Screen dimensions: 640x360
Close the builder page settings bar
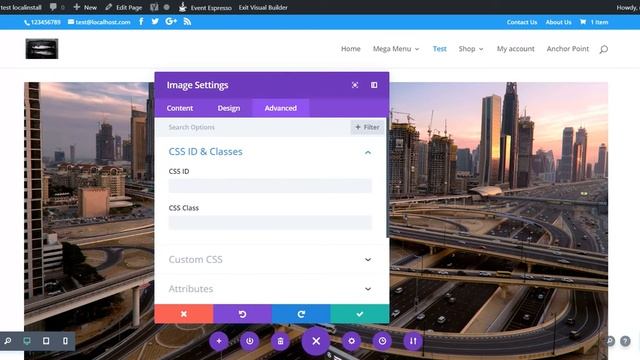pos(316,341)
